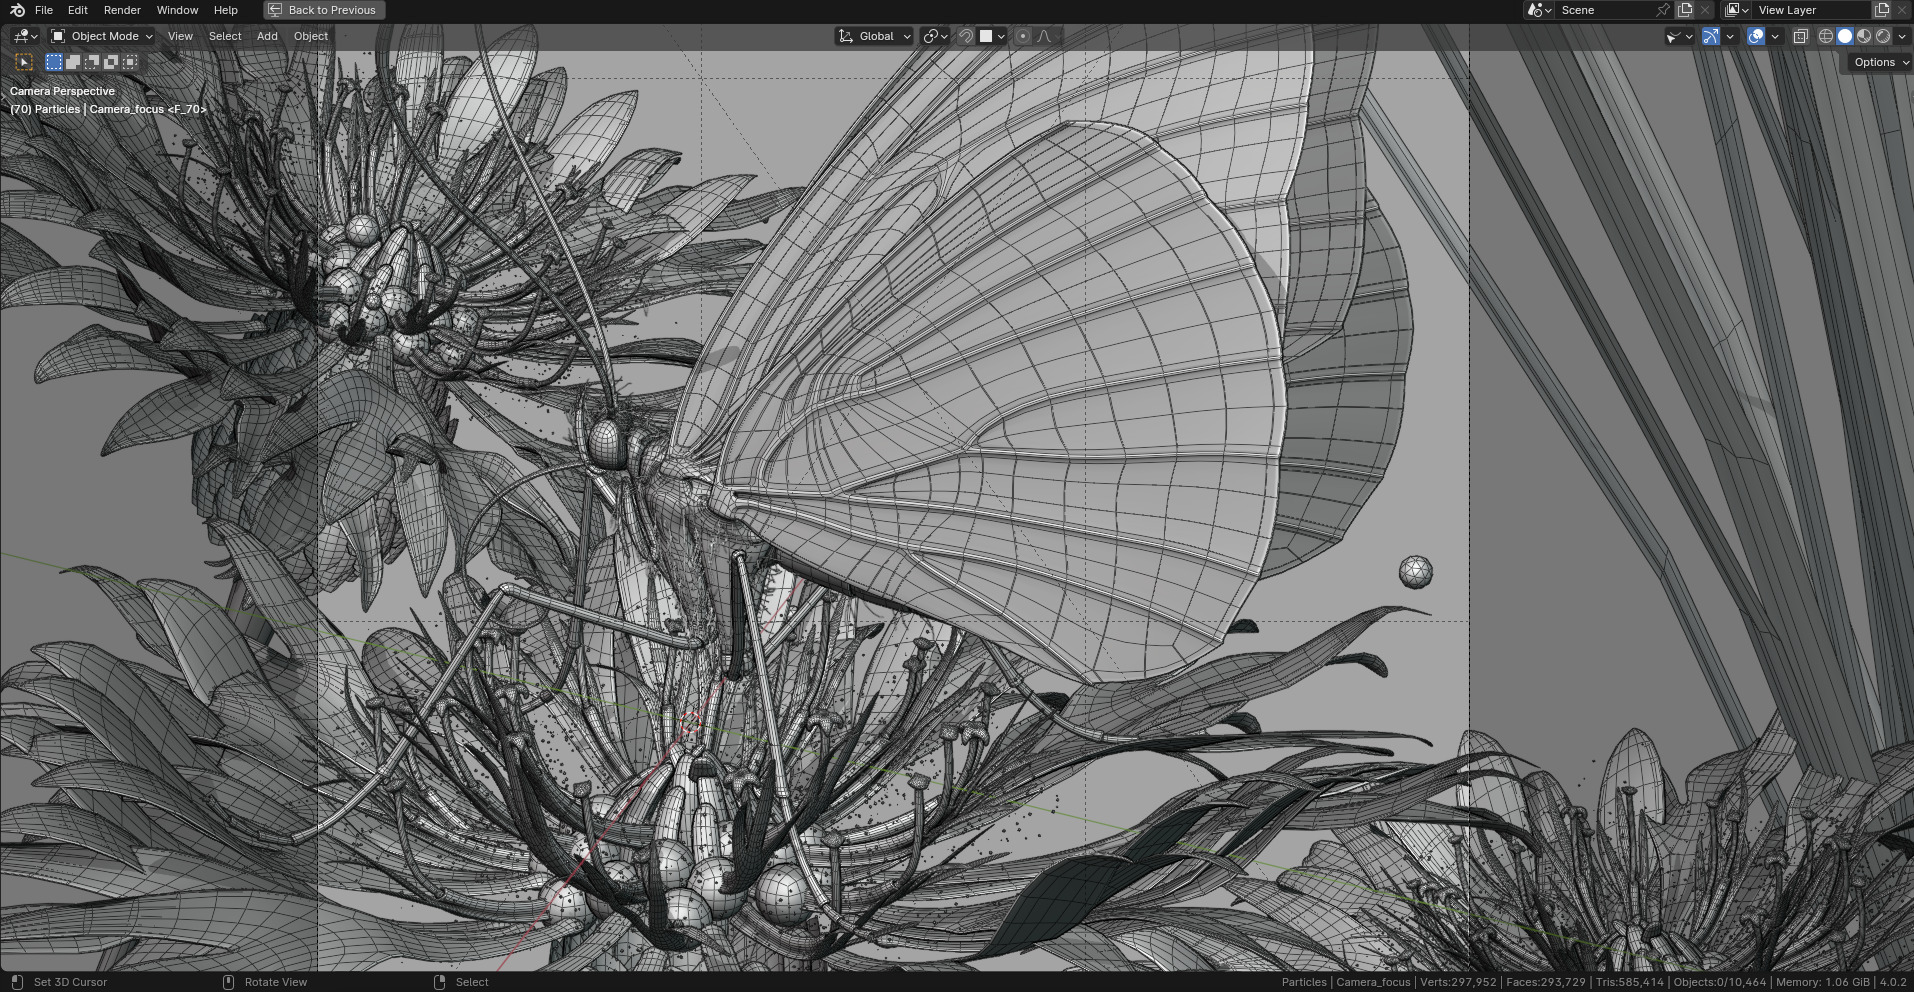Viewport: 1914px width, 992px height.
Task: Choose Intersect Selection mode icon
Action: click(130, 62)
